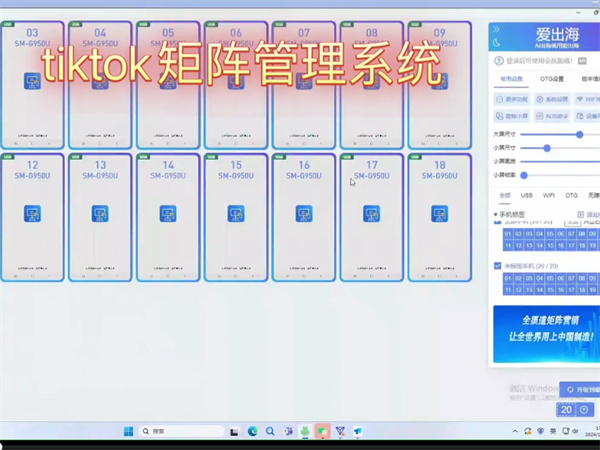
Task: Open the purple triangle app in taskbar
Action: (340, 431)
